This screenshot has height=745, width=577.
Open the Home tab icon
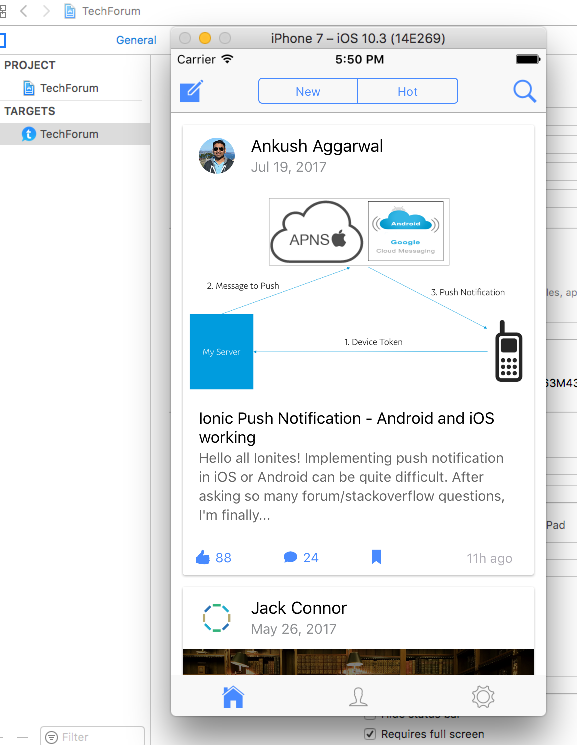pos(233,697)
